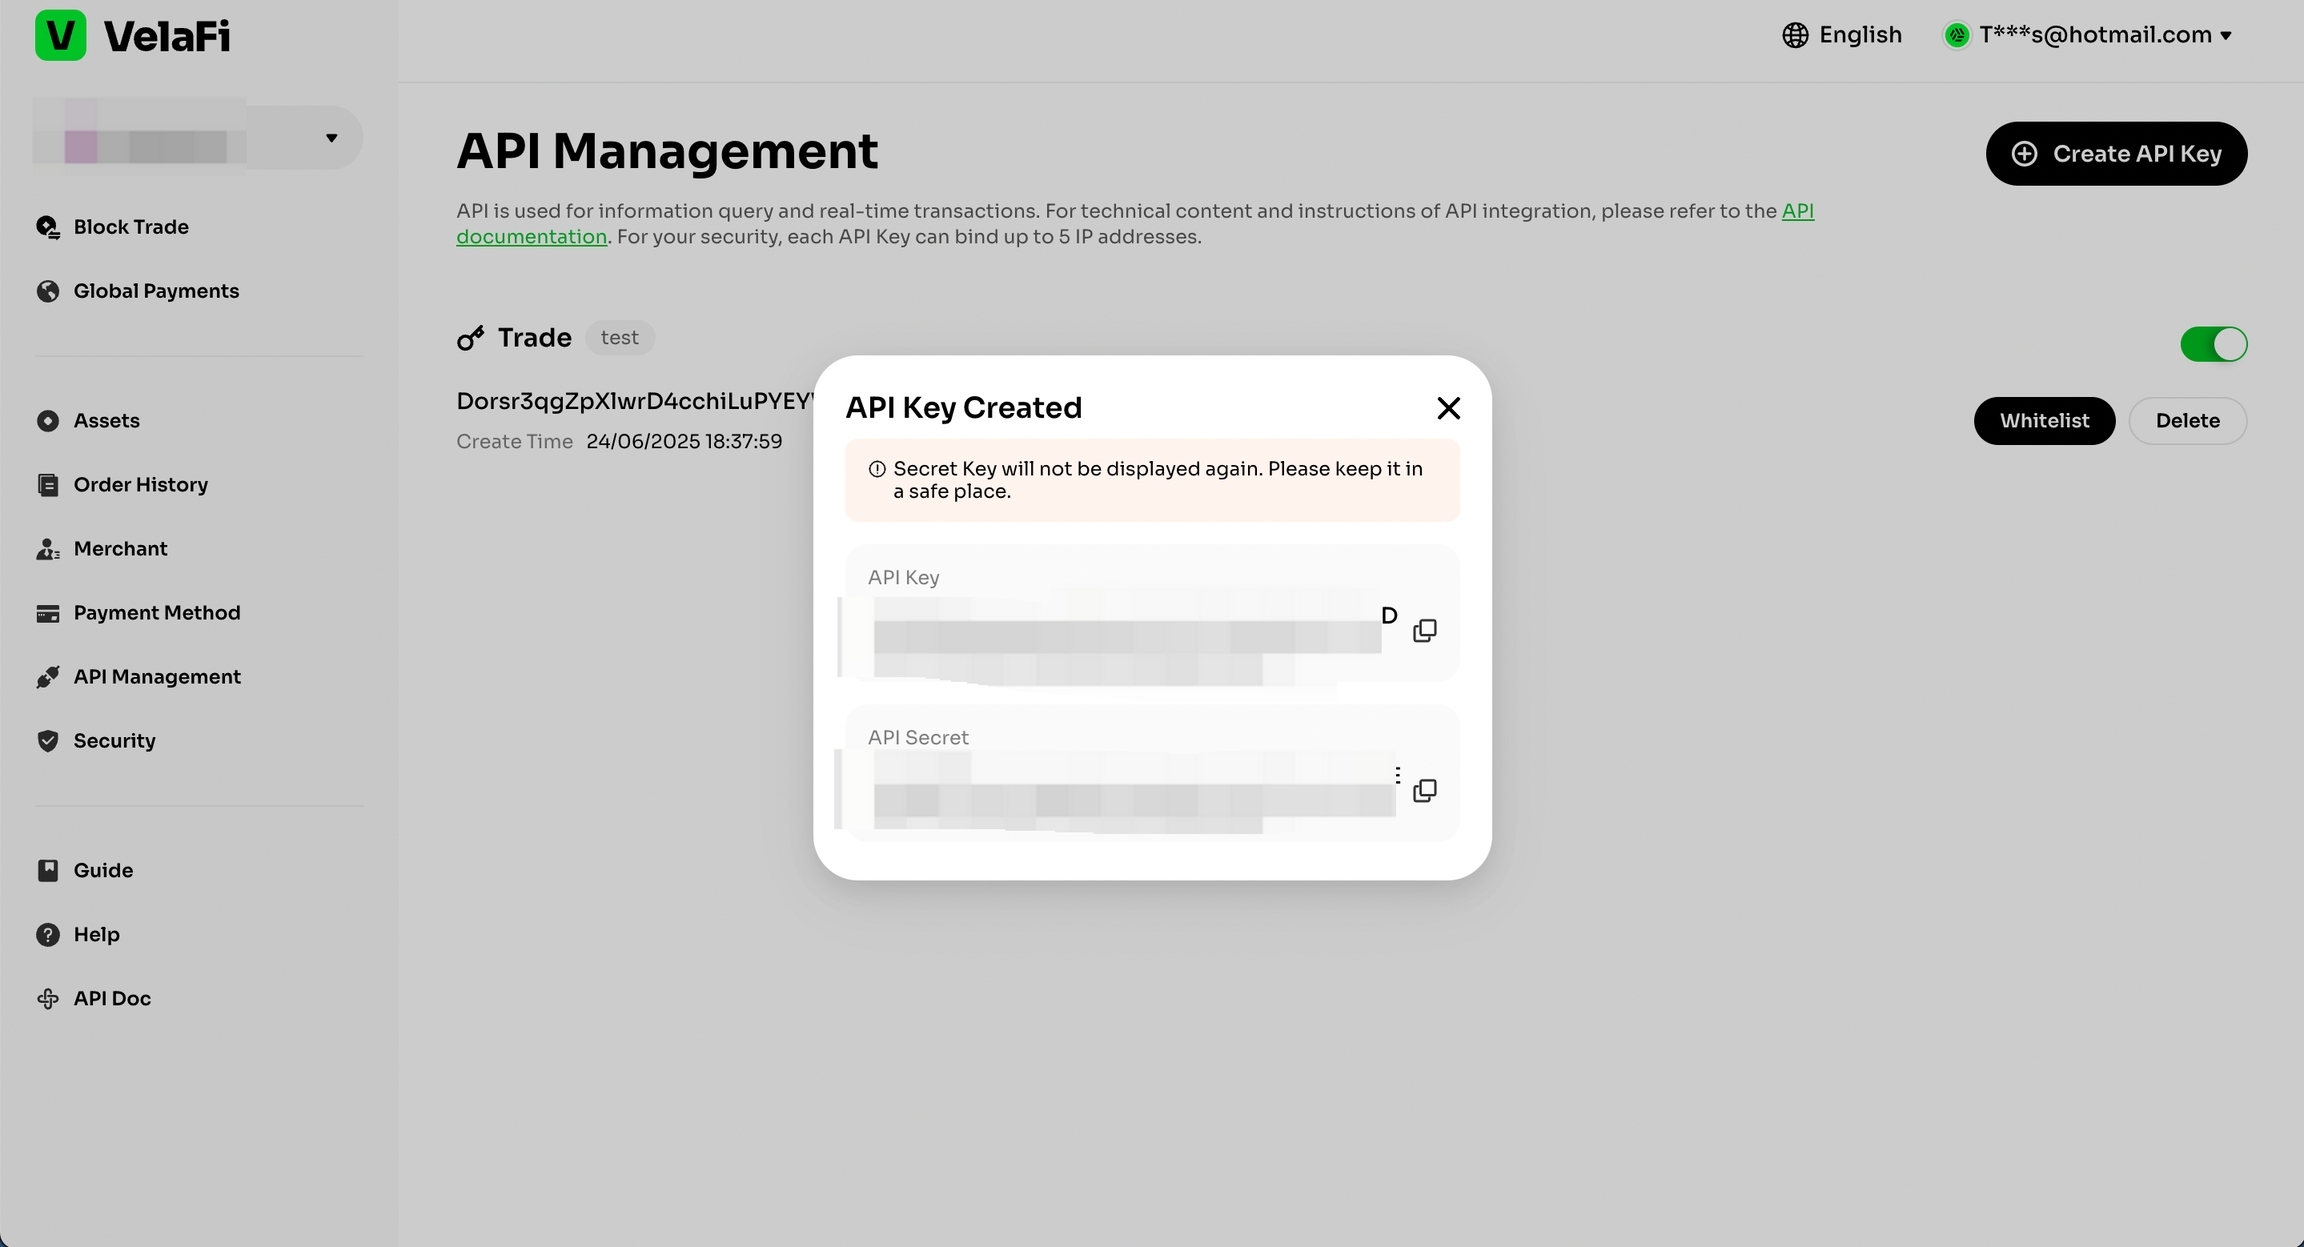Copy the API Secret value

pyautogui.click(x=1424, y=790)
